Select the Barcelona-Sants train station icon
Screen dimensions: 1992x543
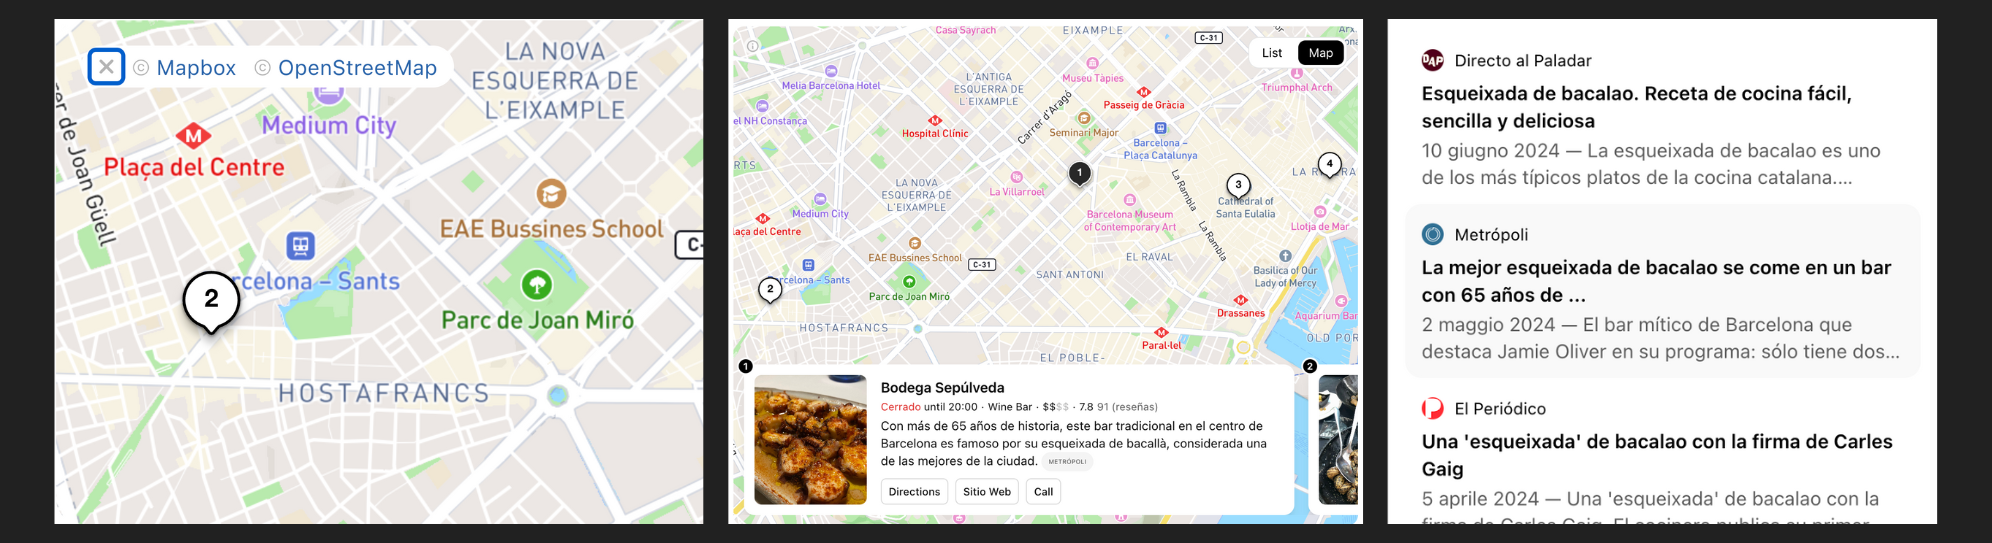click(x=300, y=245)
